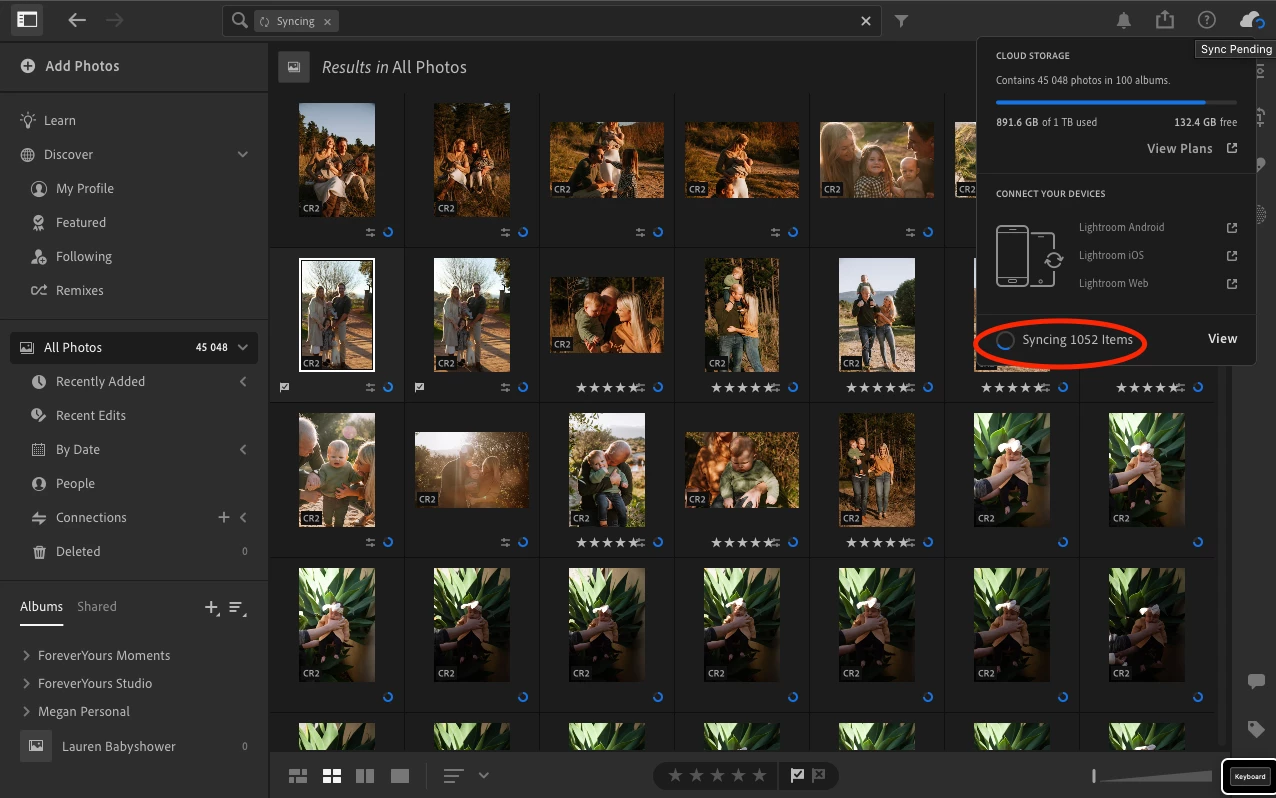Open Learn with the lightbulb icon

28,120
